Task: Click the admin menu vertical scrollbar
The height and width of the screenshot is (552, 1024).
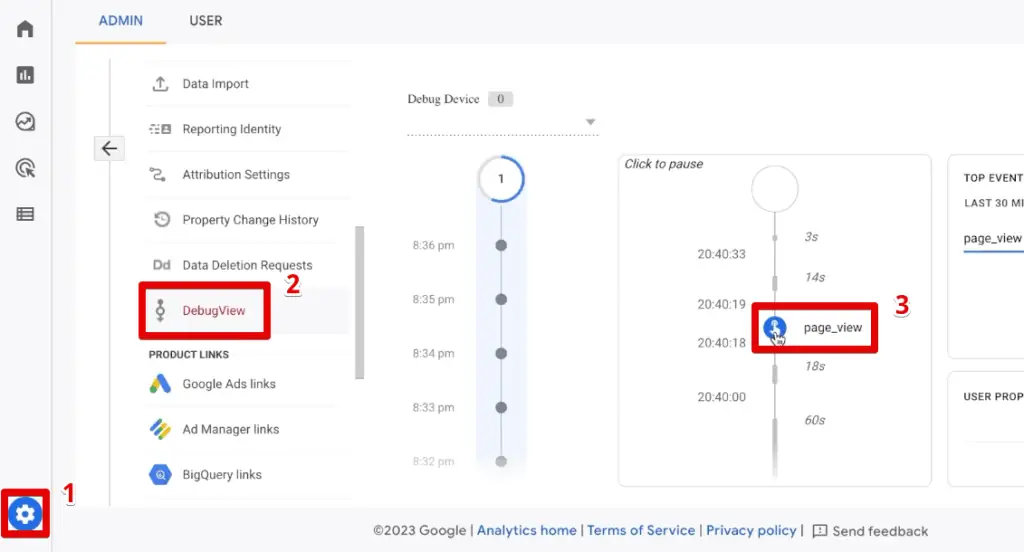Action: [359, 302]
